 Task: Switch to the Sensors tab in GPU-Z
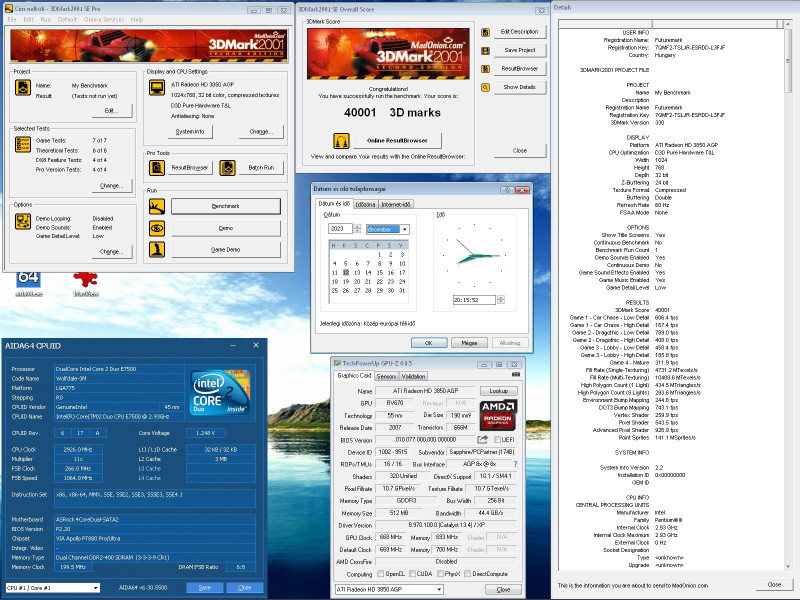385,376
